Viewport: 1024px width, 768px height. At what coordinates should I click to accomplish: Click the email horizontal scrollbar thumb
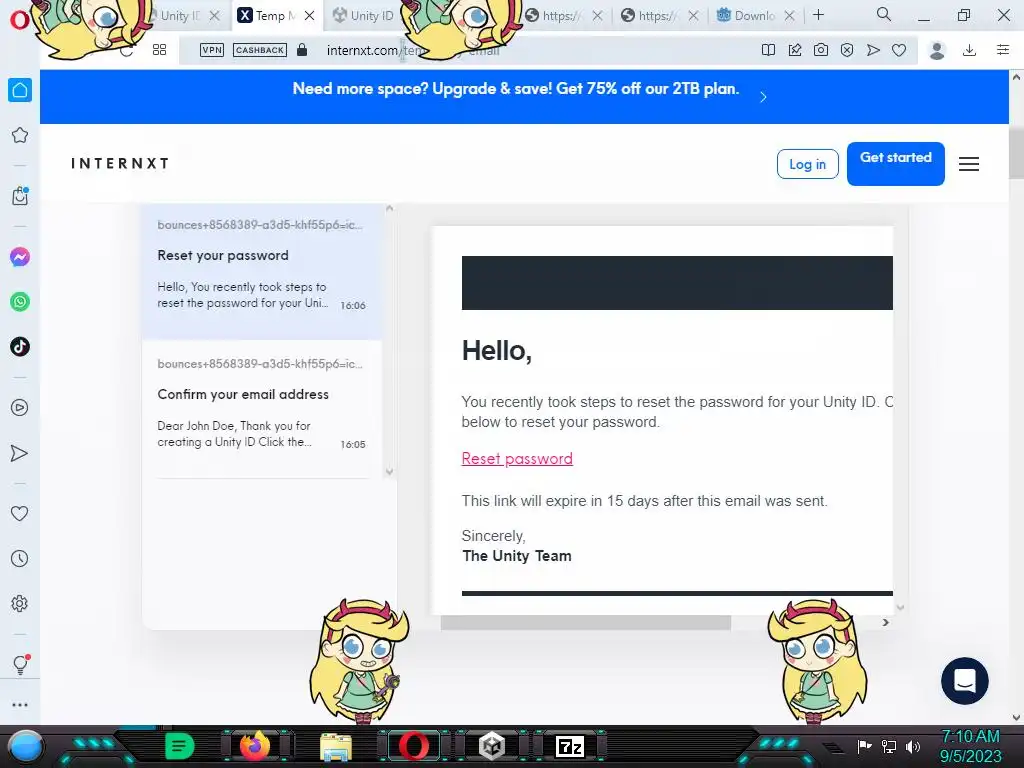[x=585, y=622]
